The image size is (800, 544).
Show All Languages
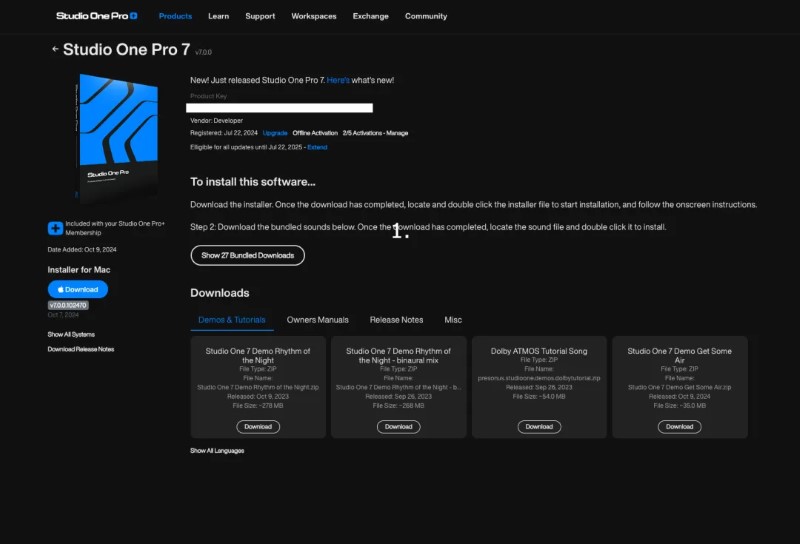(217, 451)
